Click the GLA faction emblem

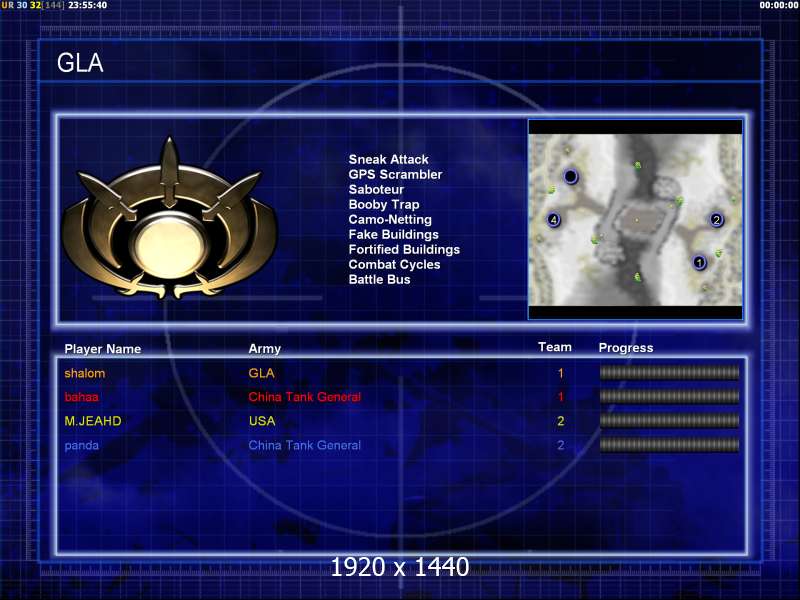(x=169, y=218)
